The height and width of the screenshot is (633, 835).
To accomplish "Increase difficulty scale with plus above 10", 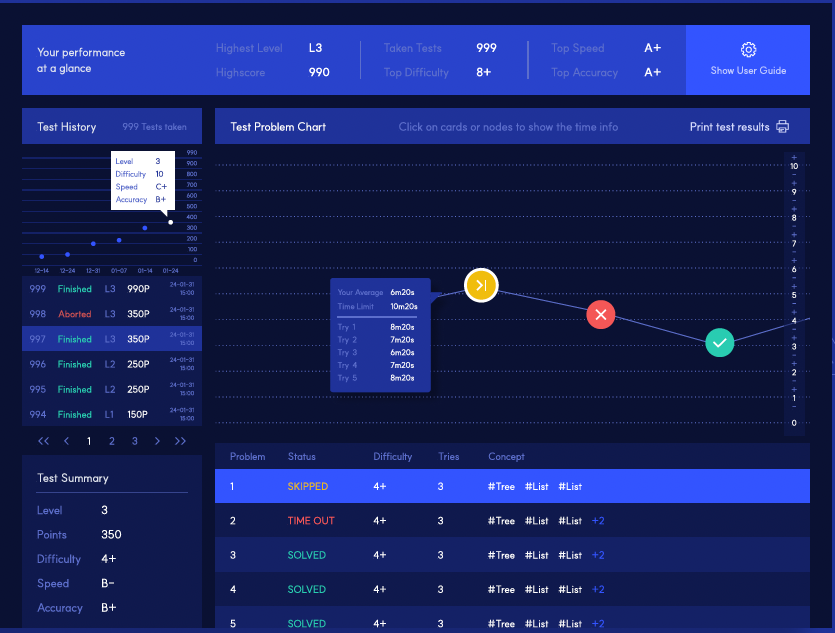I will (794, 158).
